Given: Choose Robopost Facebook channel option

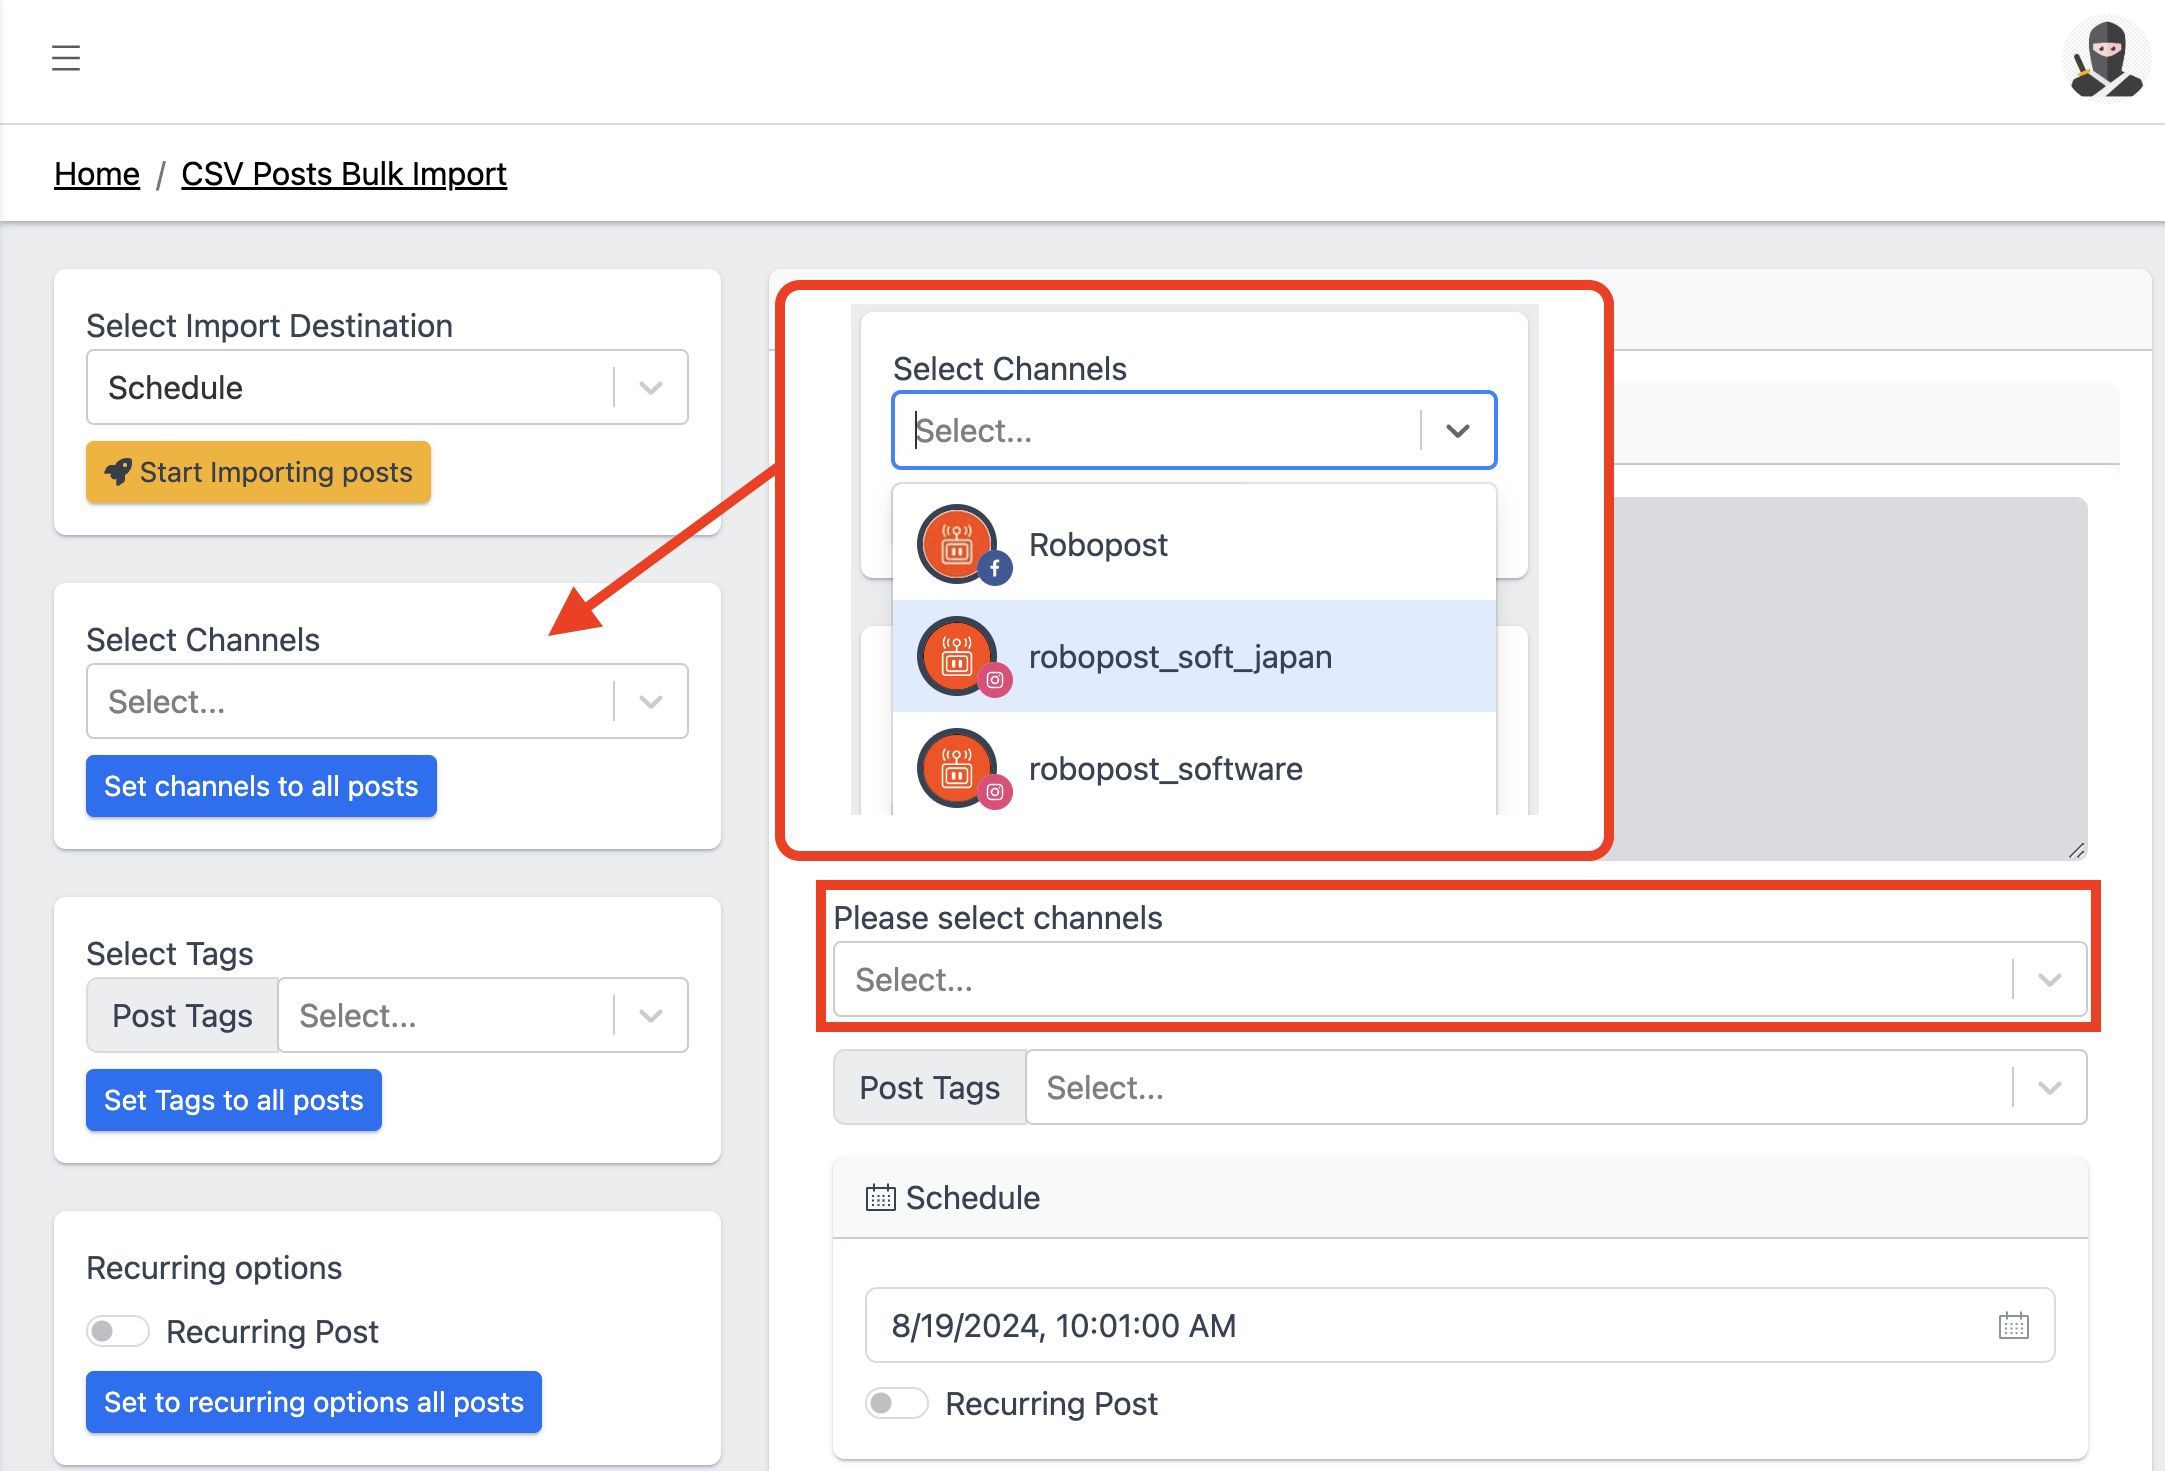Looking at the screenshot, I should coord(1194,545).
